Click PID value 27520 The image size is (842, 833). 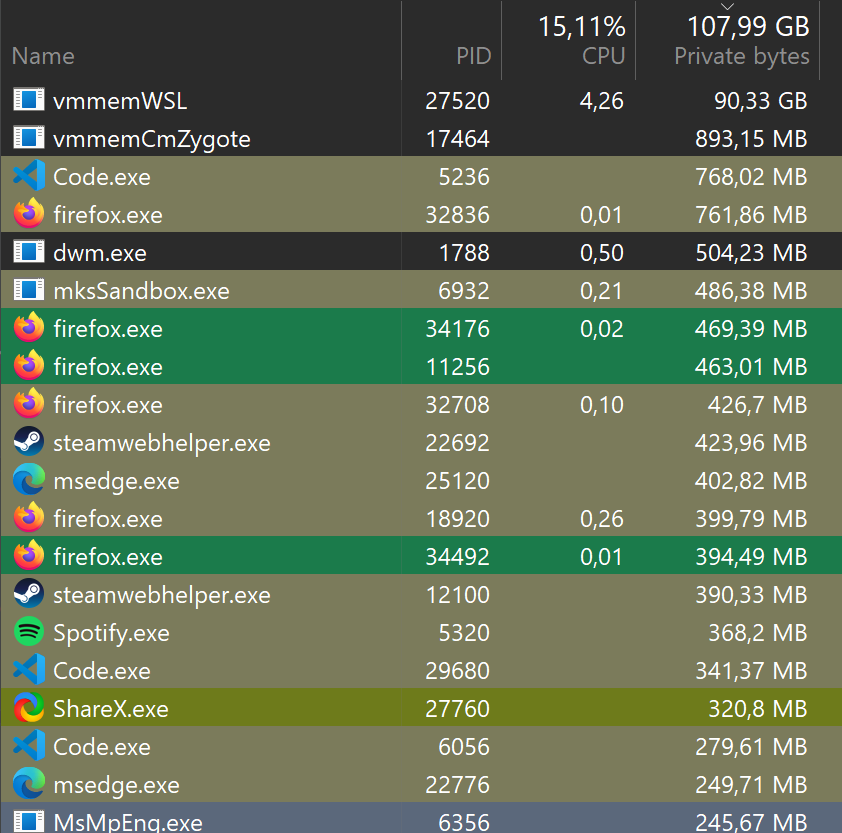pyautogui.click(x=458, y=101)
